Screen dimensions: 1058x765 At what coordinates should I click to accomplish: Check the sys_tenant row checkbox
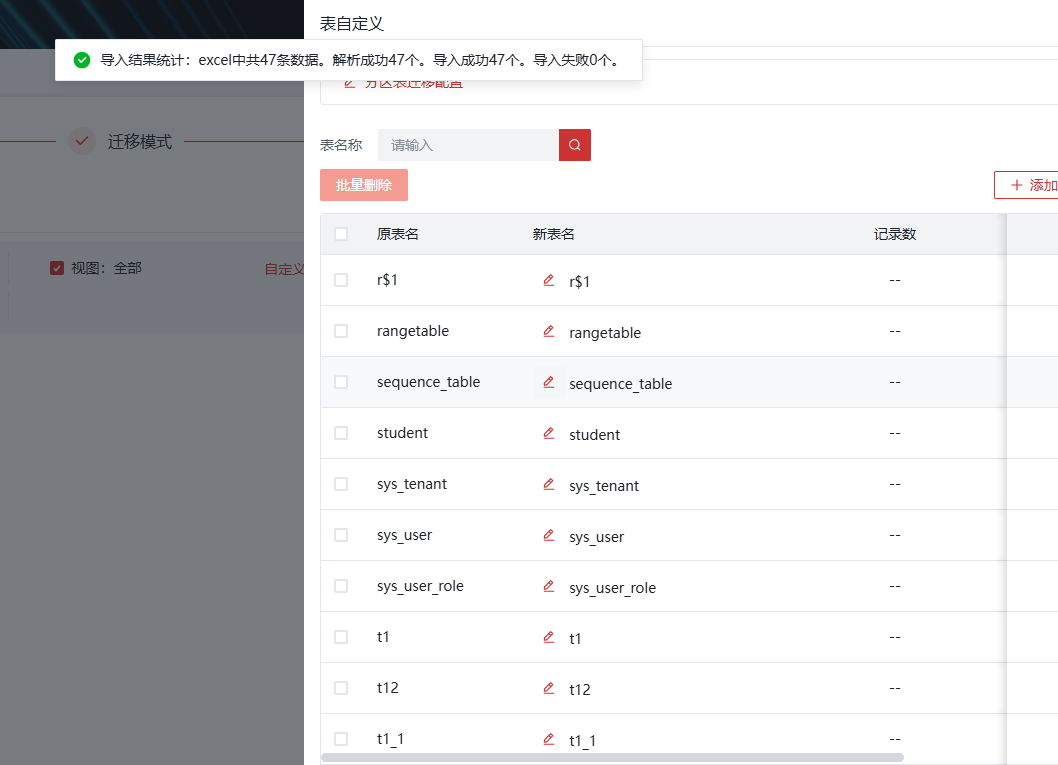point(341,484)
